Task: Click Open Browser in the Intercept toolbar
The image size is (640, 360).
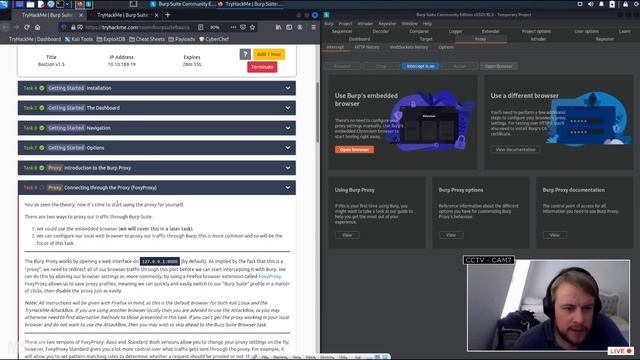Action: (x=498, y=66)
